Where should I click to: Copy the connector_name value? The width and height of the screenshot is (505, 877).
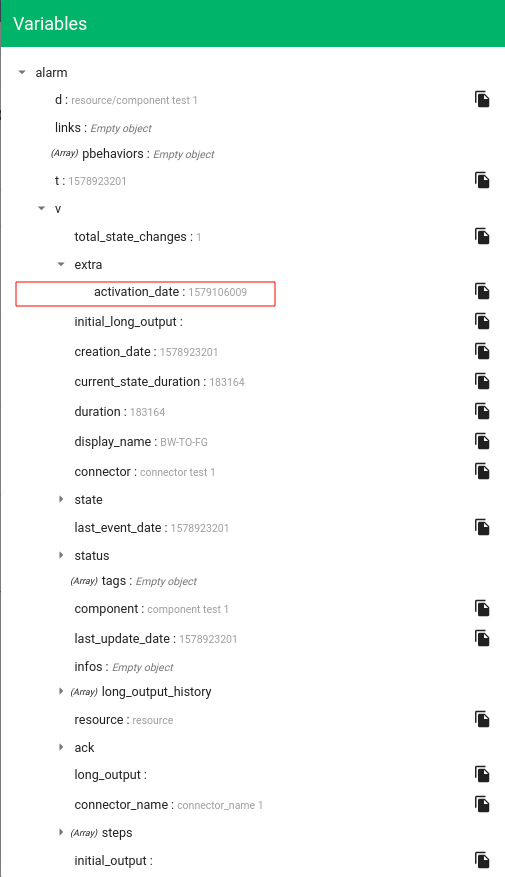click(482, 804)
